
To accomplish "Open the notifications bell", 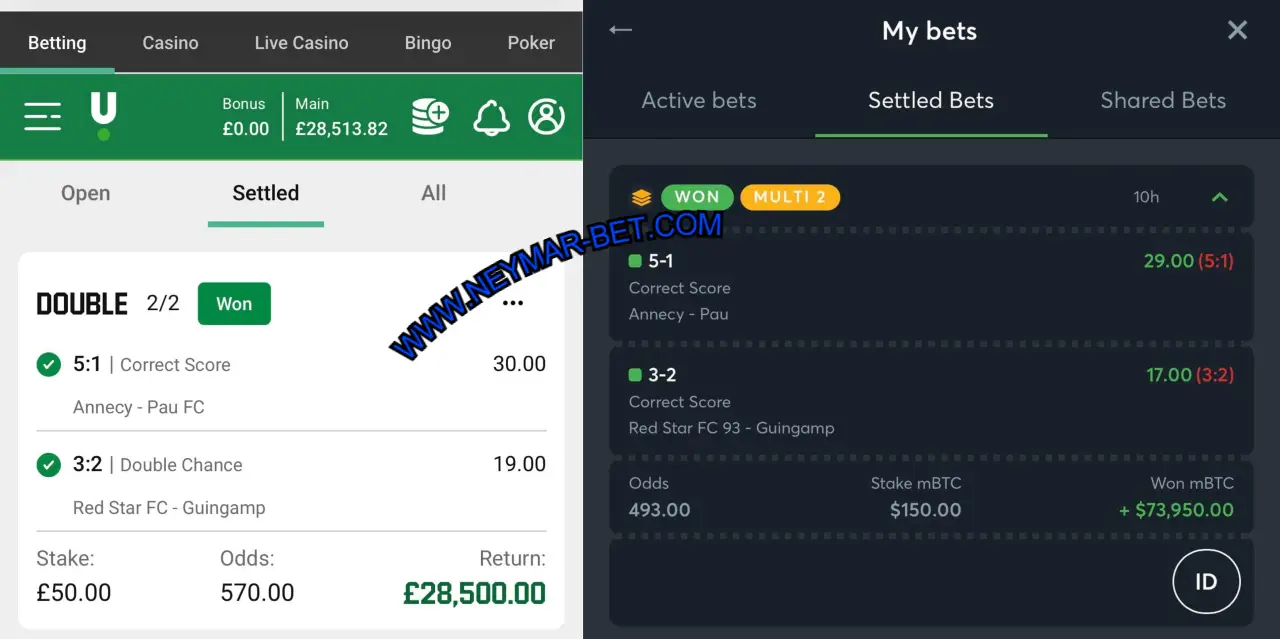I will coord(491,117).
